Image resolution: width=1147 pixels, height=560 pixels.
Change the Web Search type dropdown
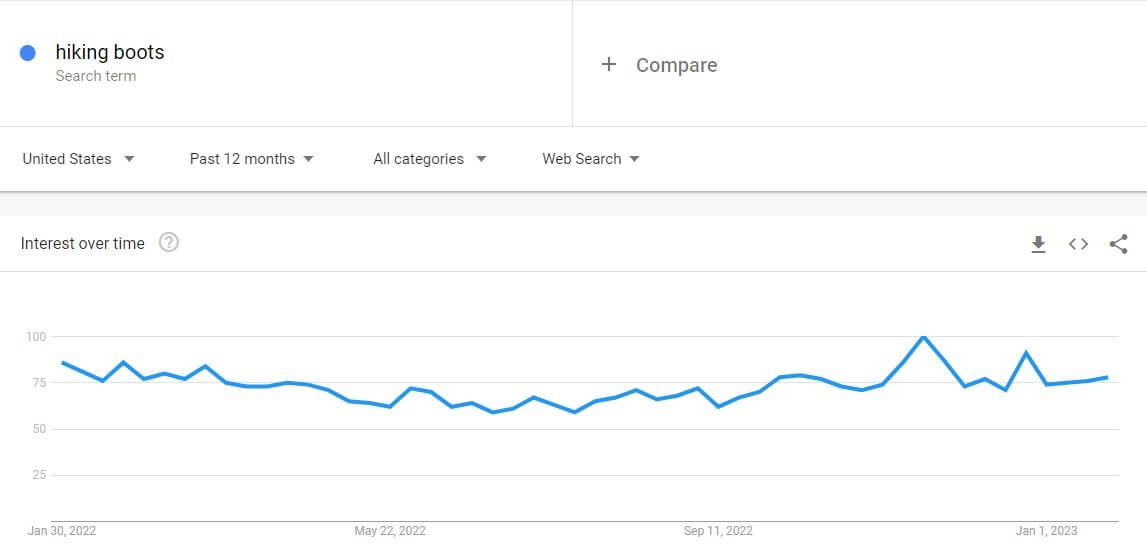tap(590, 159)
